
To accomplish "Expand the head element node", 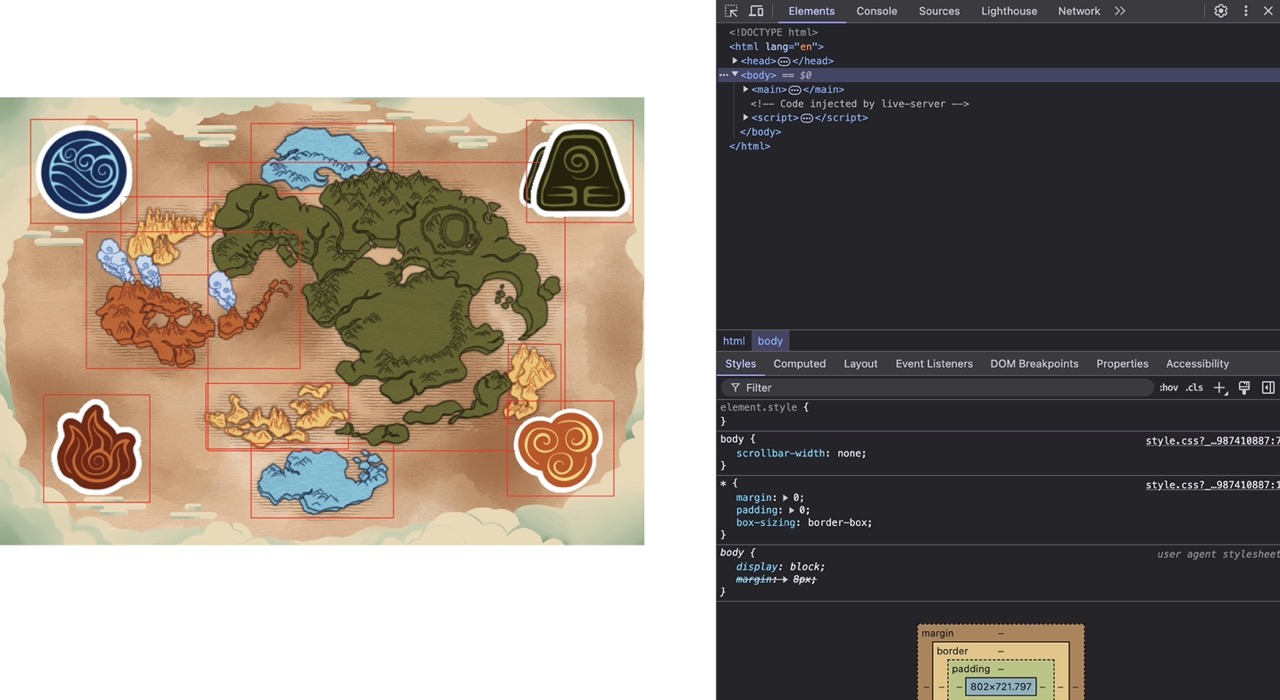I will tap(735, 61).
